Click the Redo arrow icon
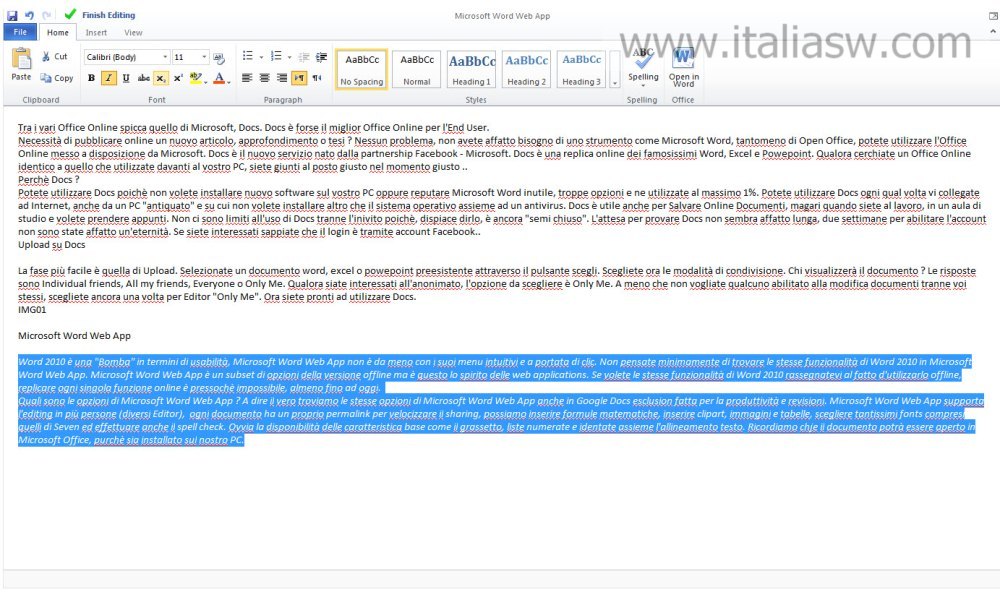The image size is (1000, 592). tap(47, 15)
